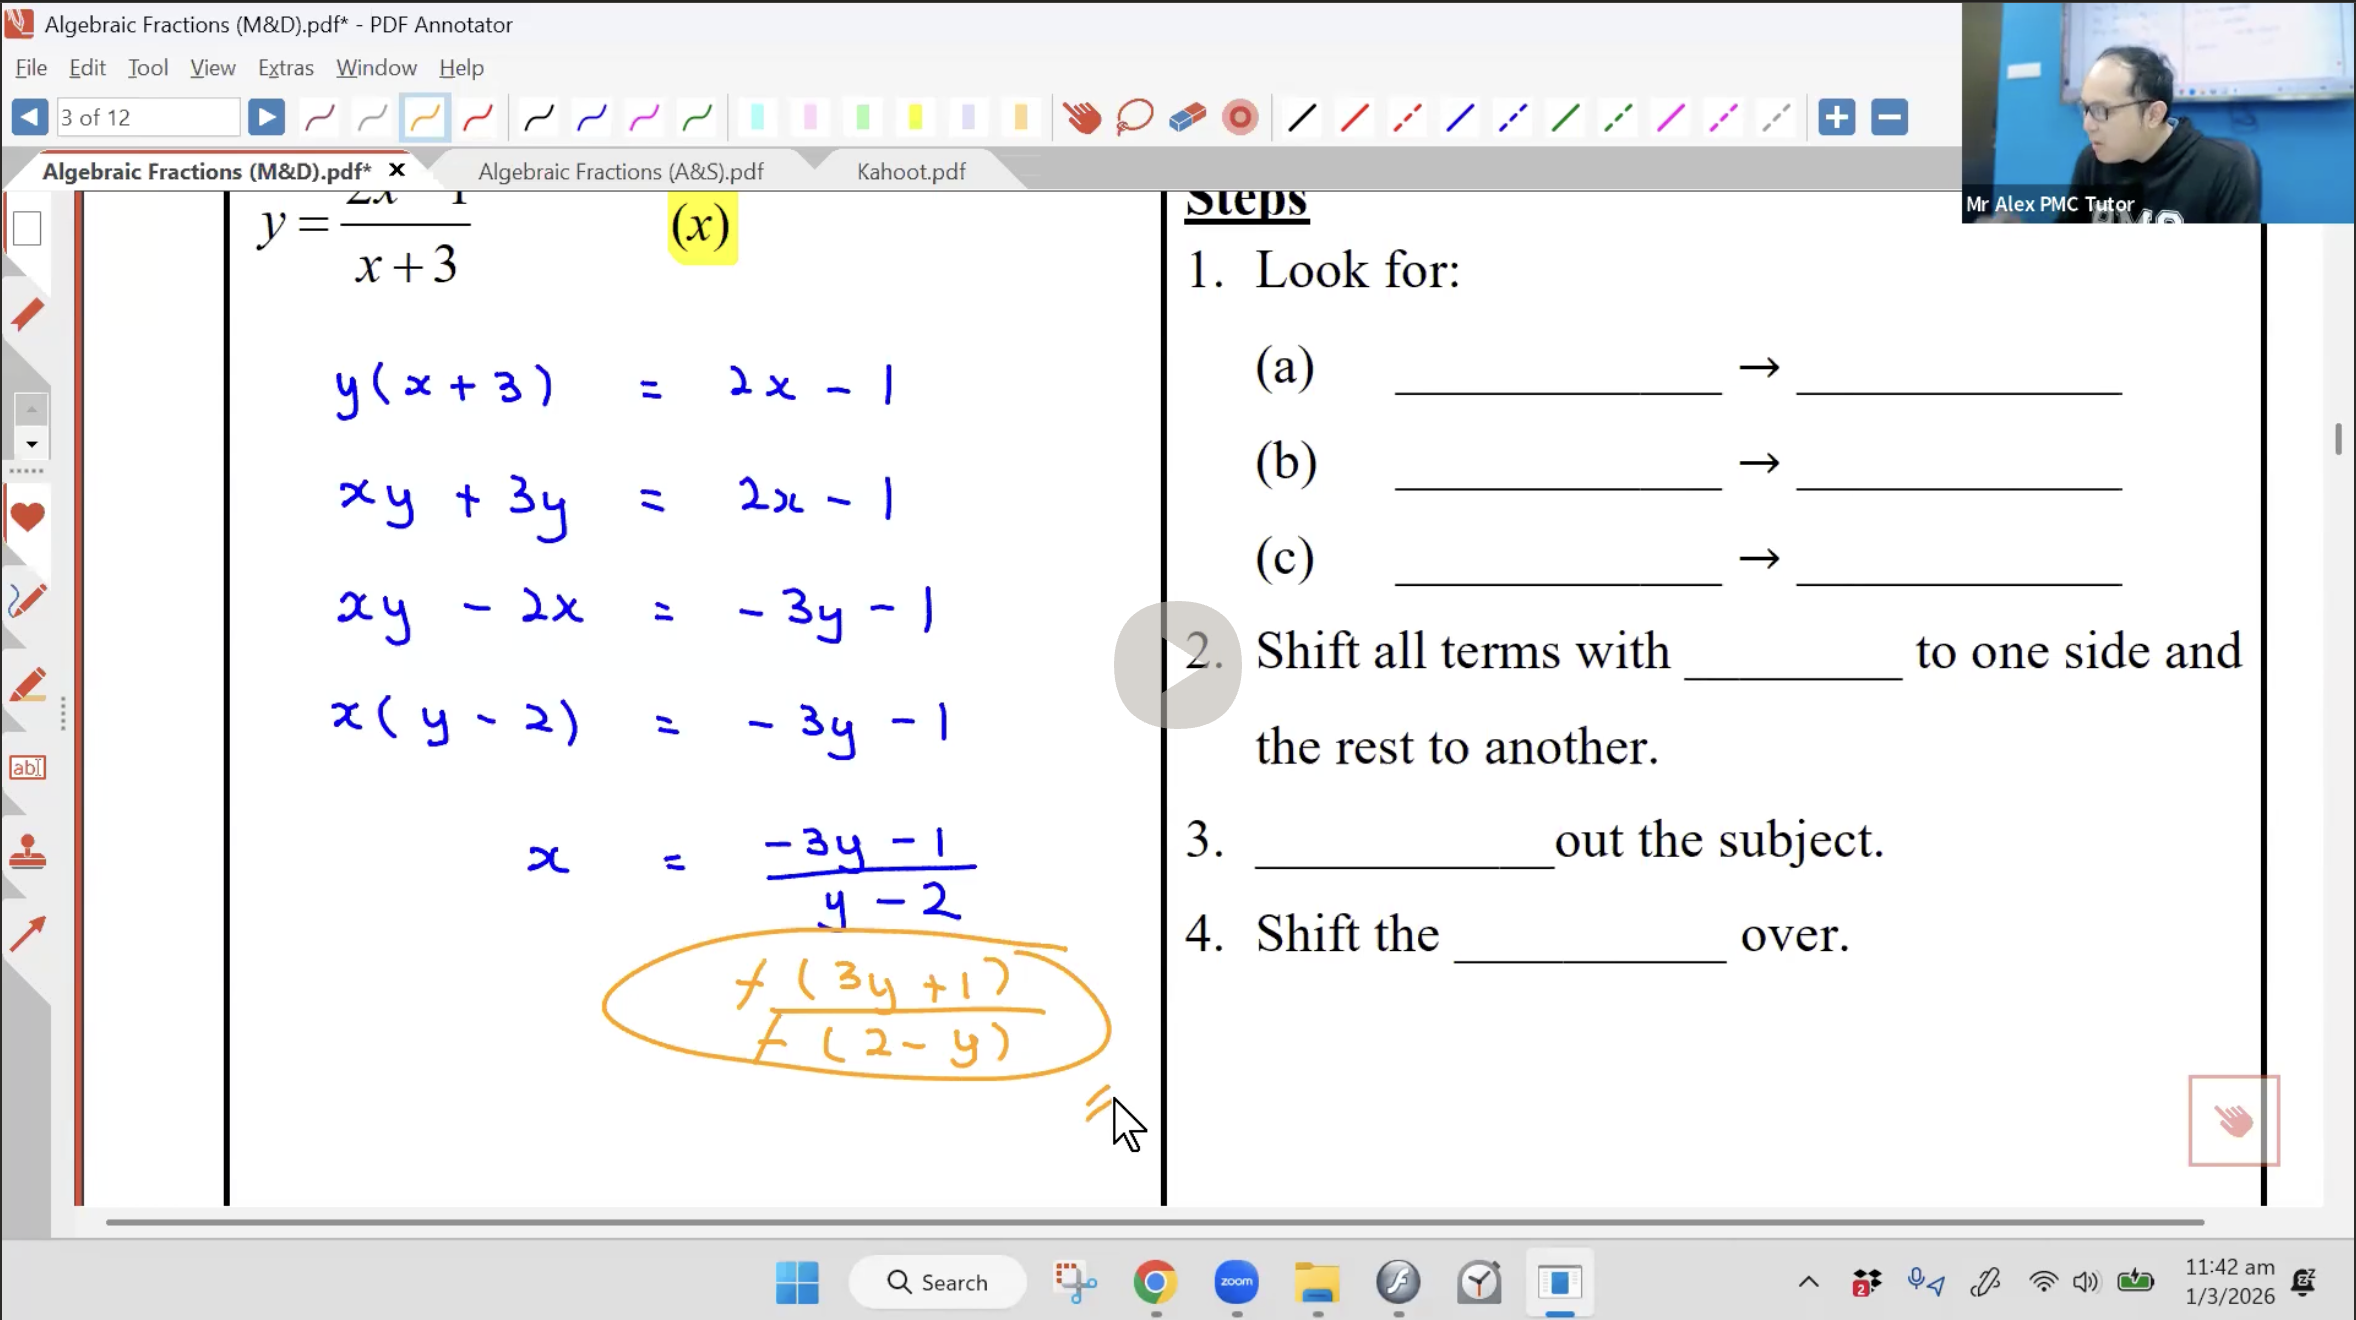Select the dashed magenta line tool
Screen dimensions: 2356x1320
pos(1723,118)
